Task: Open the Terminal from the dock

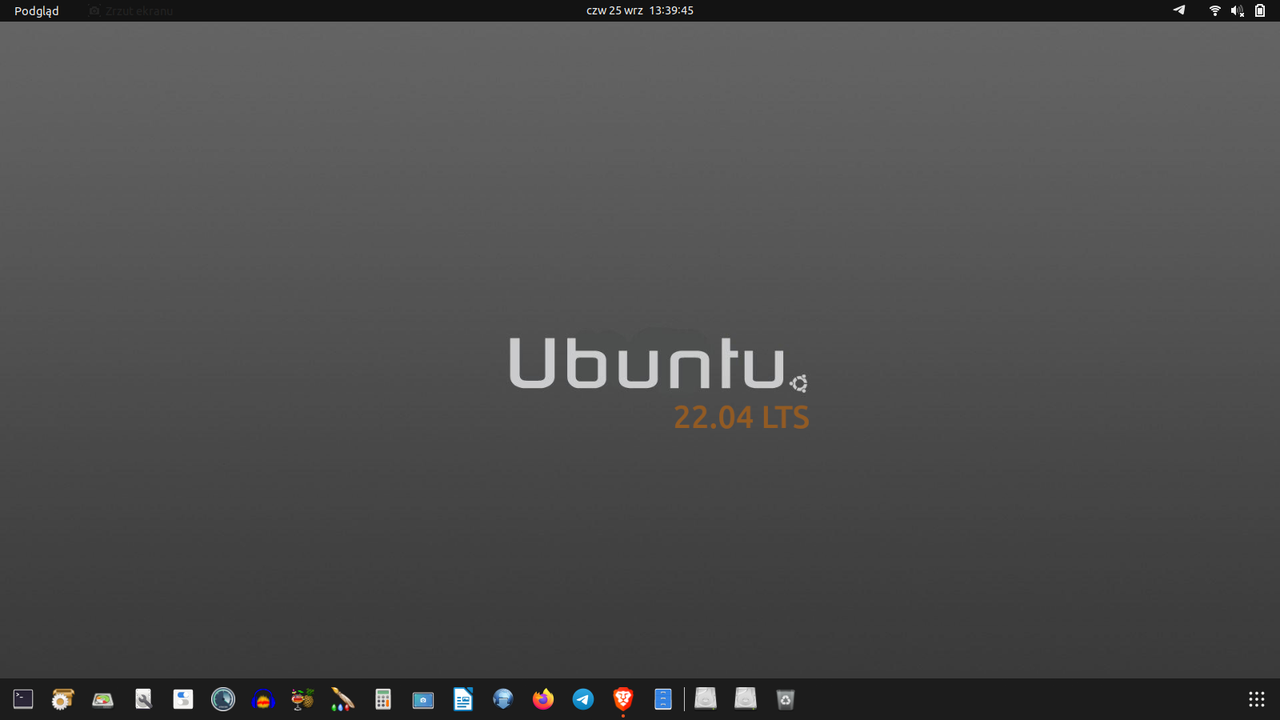Action: (23, 700)
